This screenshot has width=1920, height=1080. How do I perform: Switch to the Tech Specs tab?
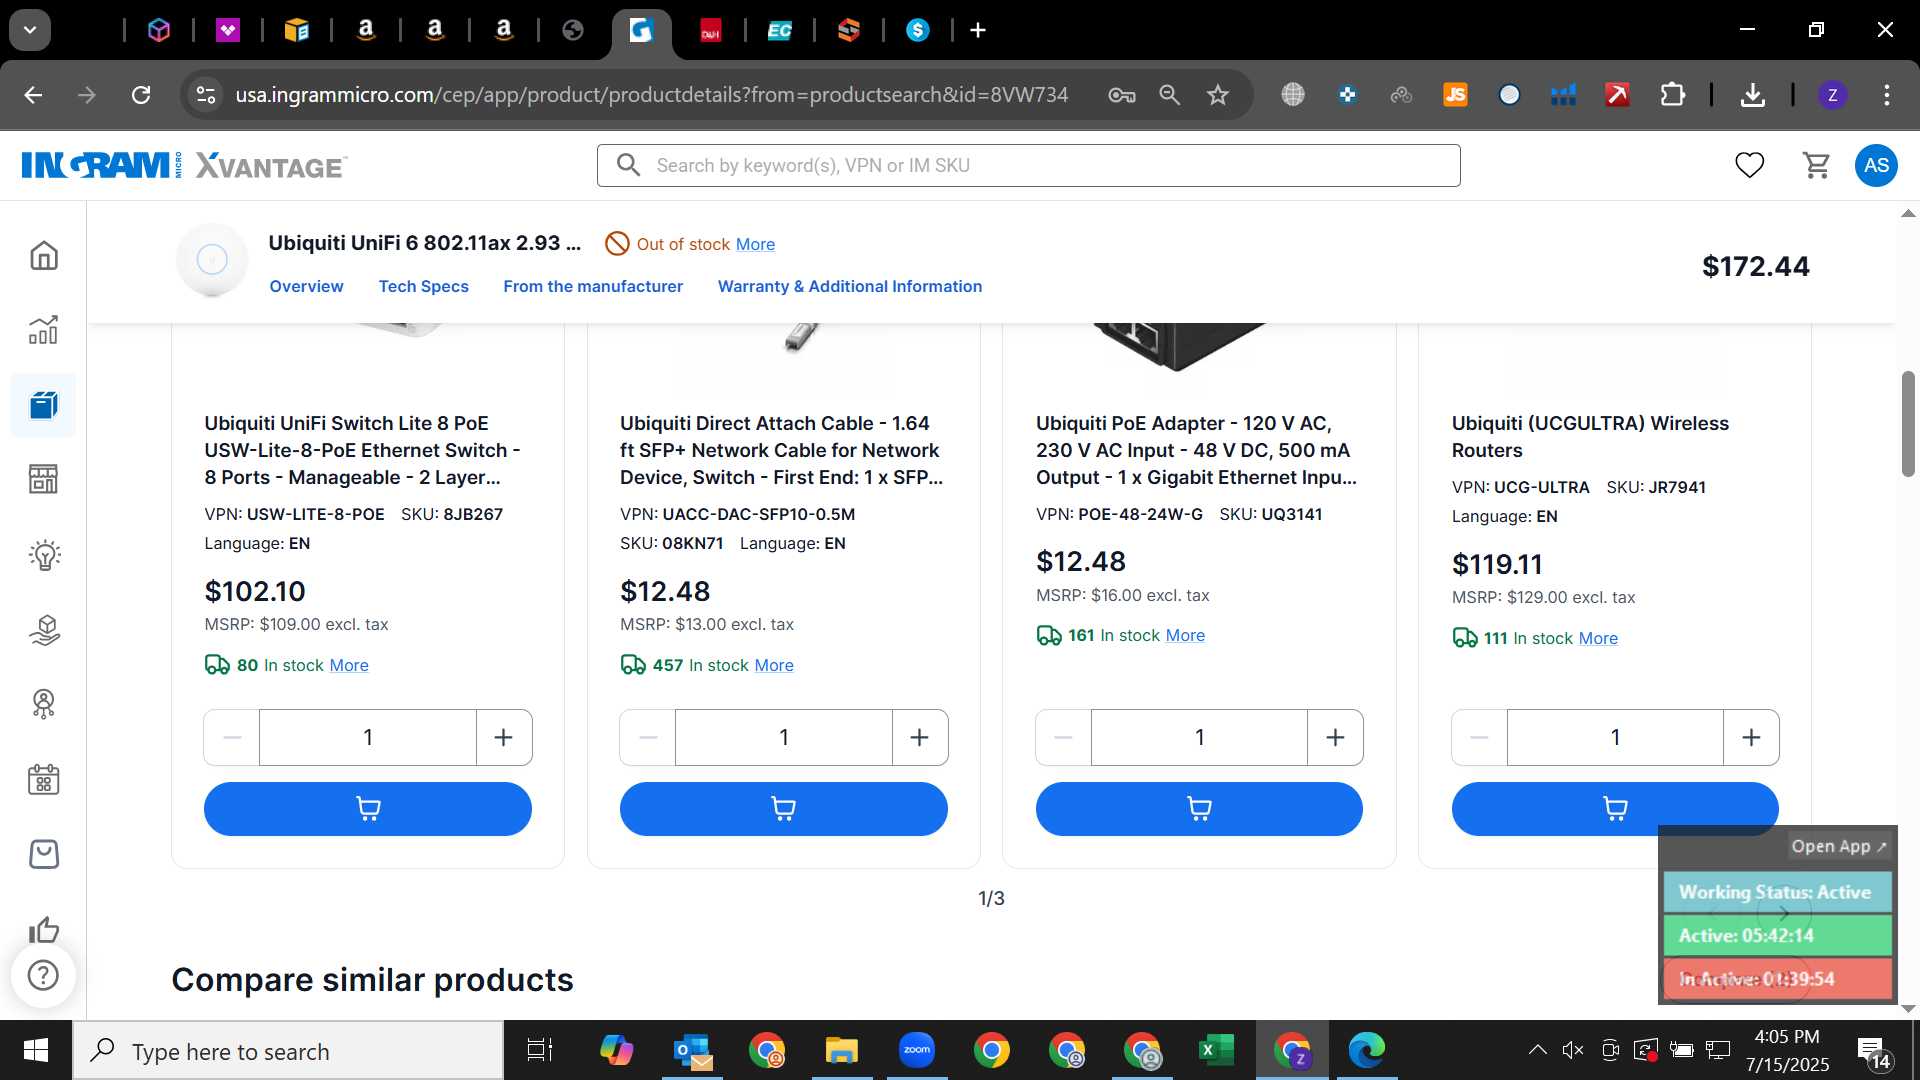(423, 286)
